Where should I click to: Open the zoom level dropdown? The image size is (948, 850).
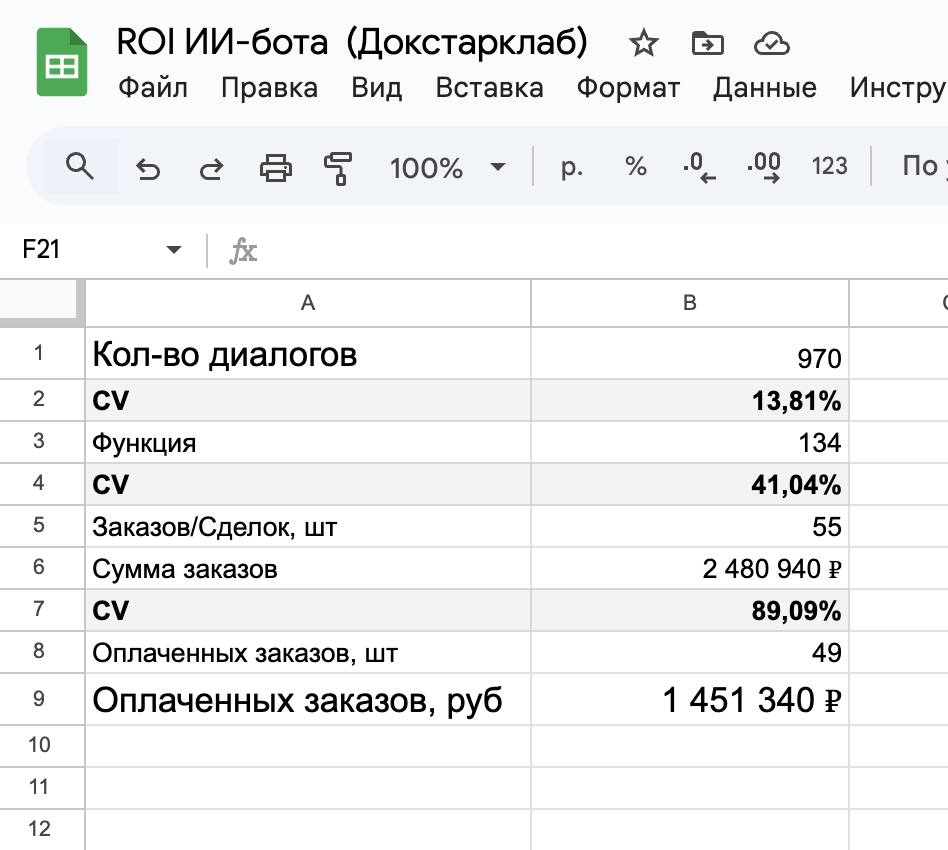pyautogui.click(x=444, y=167)
